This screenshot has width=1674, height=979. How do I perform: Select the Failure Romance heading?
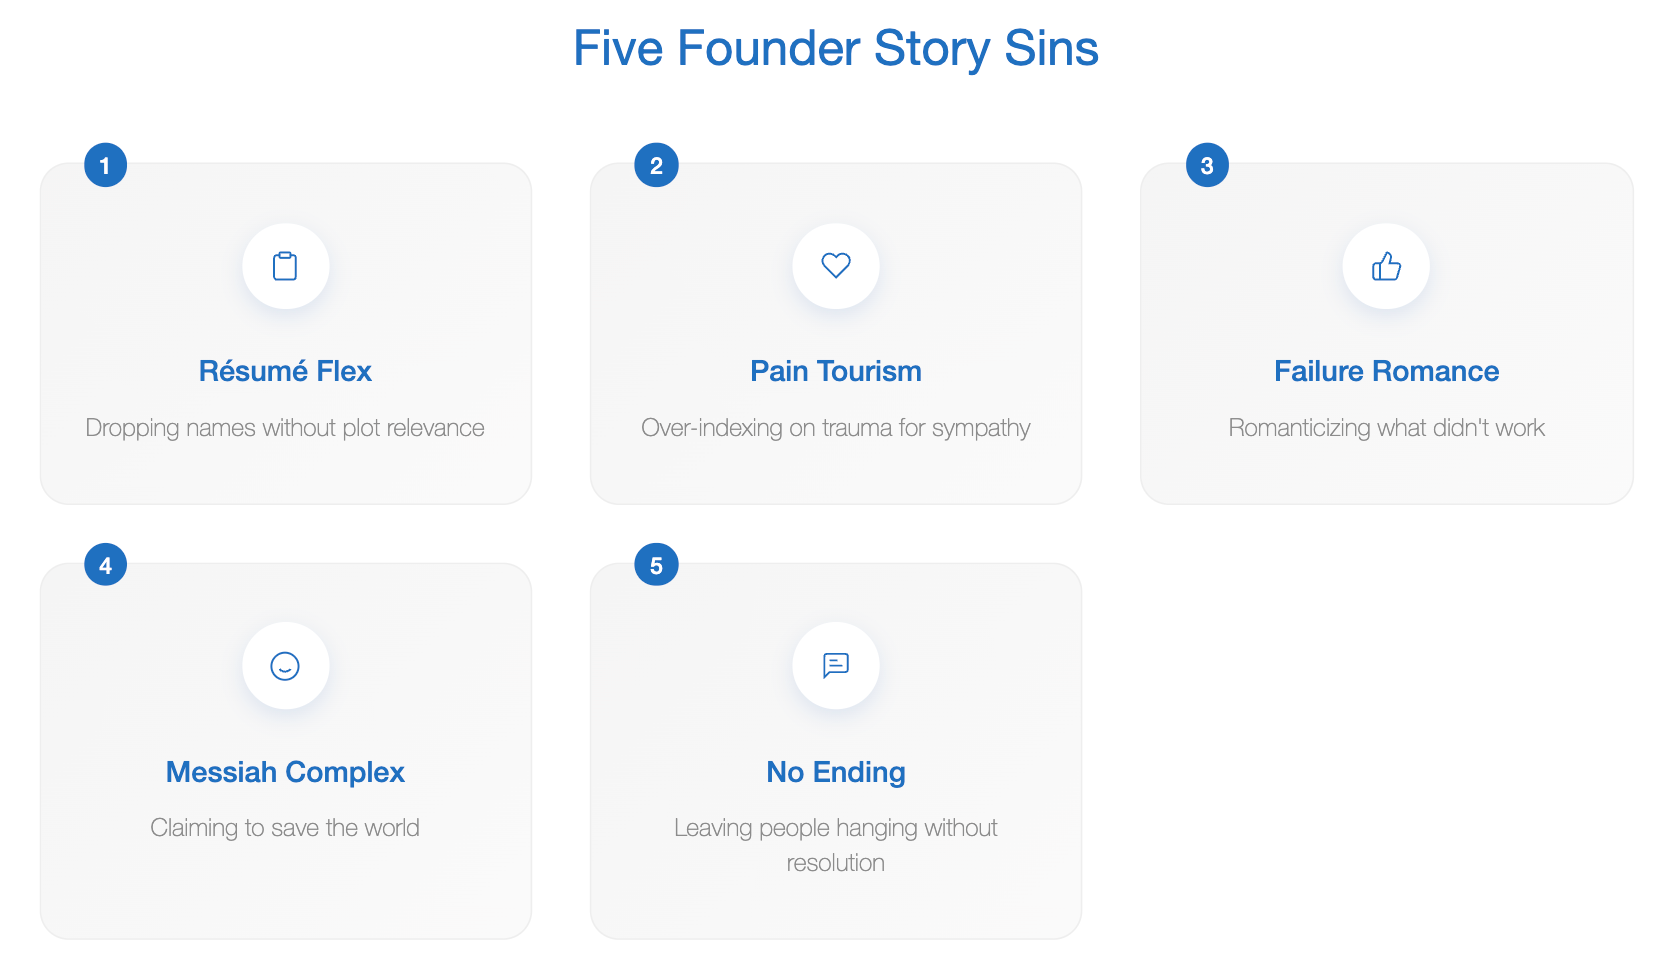[x=1386, y=371]
